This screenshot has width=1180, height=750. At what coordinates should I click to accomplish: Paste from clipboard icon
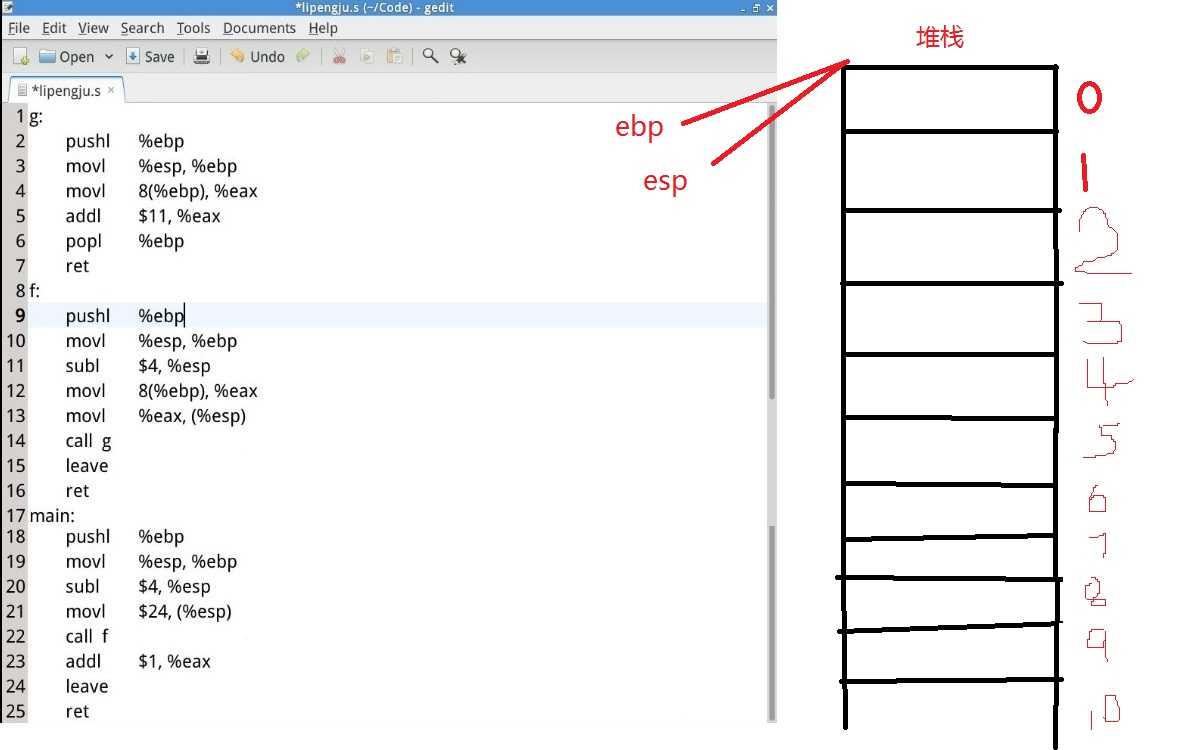(394, 56)
